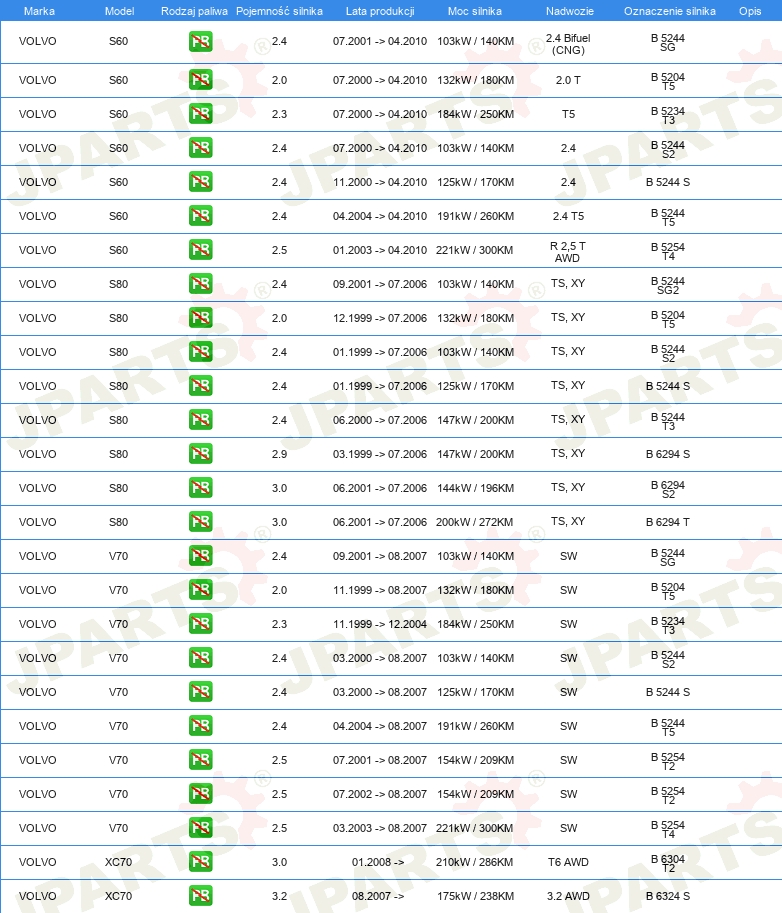Click the Nadwozie column header
This screenshot has width=782, height=913.
(x=569, y=11)
